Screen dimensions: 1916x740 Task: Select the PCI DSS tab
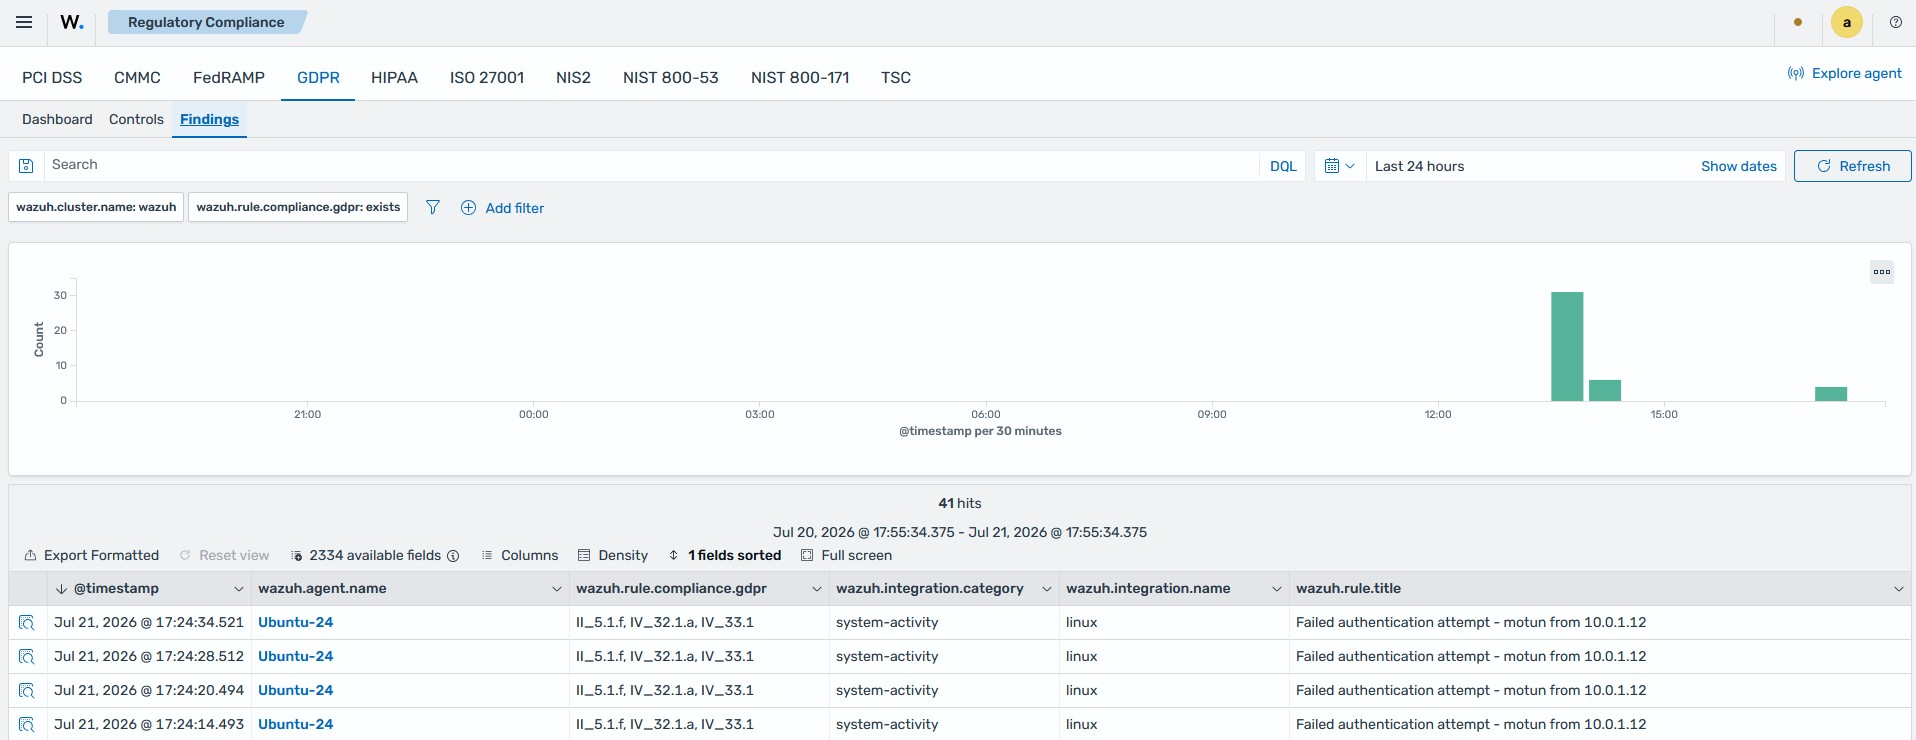coord(52,77)
